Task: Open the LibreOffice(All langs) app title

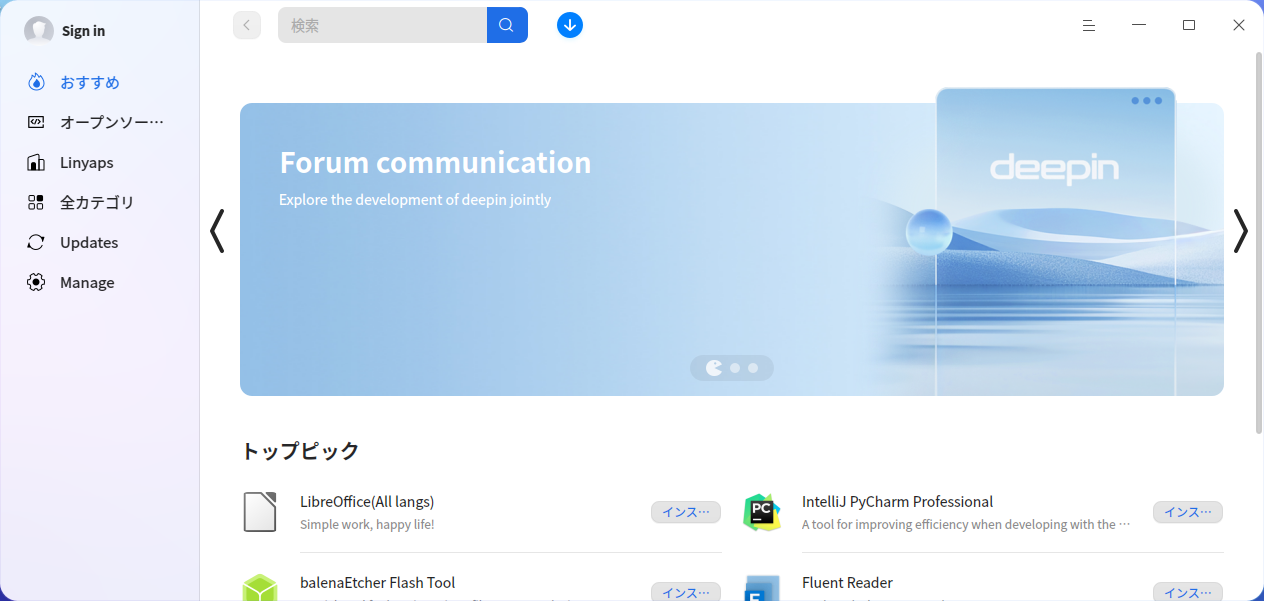Action: point(367,502)
